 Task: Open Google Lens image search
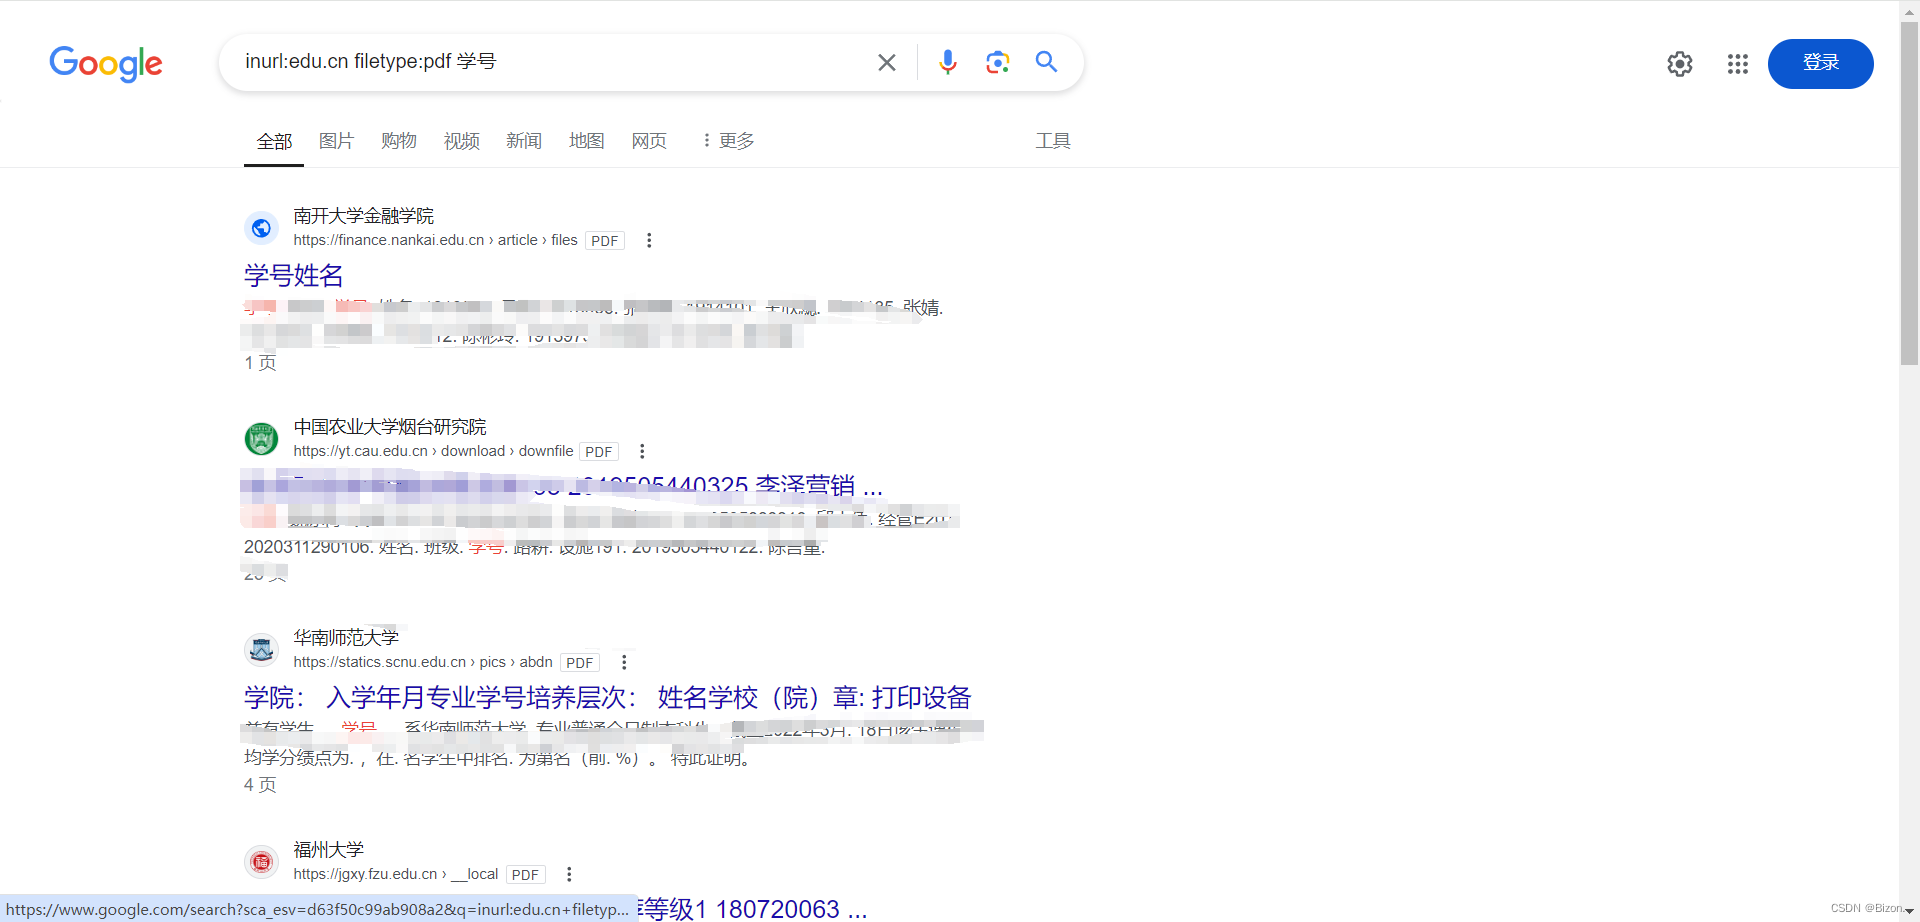pyautogui.click(x=997, y=61)
